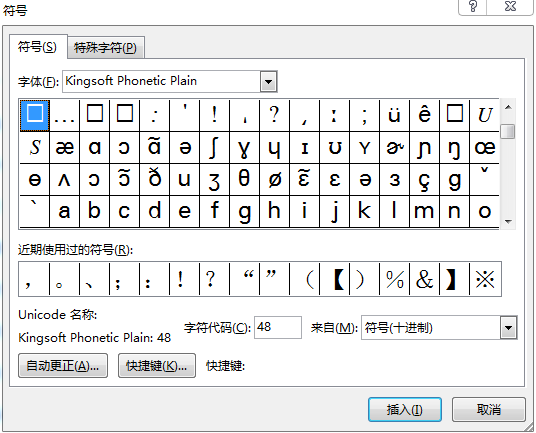Choose the ɲ (palatal n) symbol
The height and width of the screenshot is (433, 536).
click(x=424, y=148)
